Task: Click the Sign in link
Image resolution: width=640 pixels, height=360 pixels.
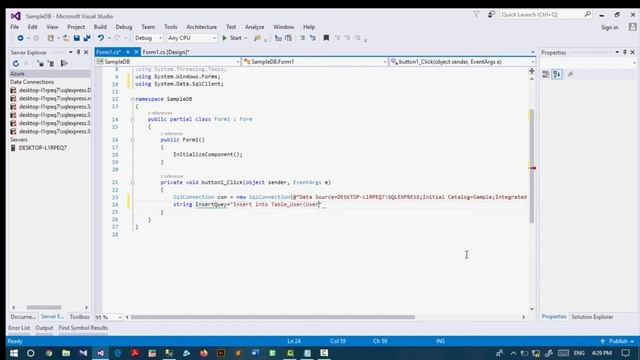Action: (609, 27)
